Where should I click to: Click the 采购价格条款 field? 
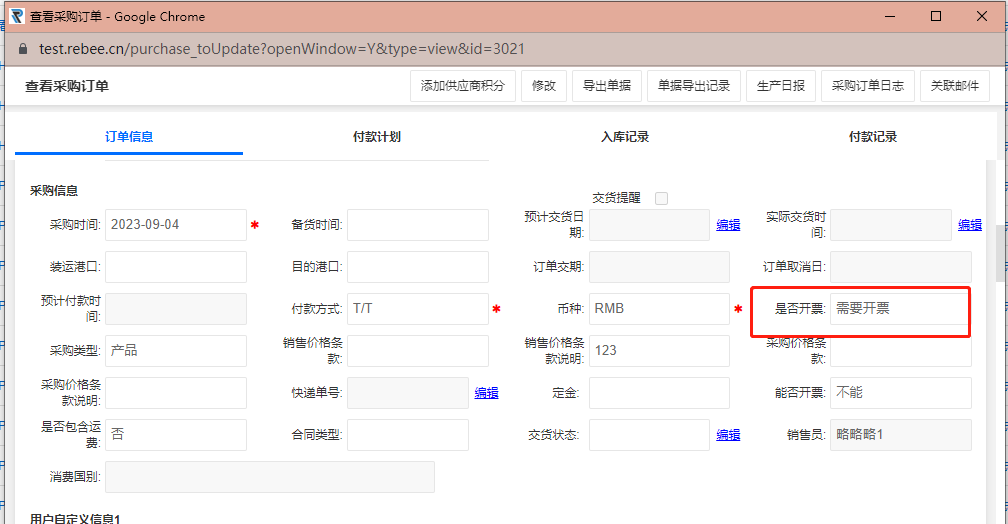point(901,351)
